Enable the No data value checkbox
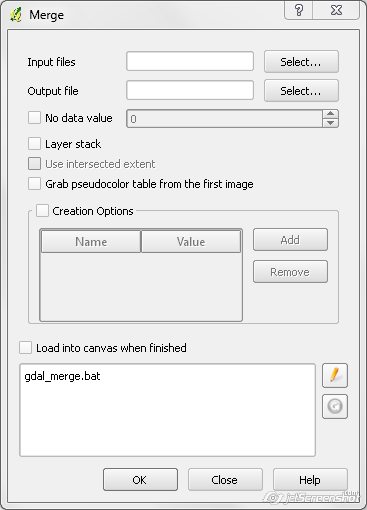The height and width of the screenshot is (510, 367). [x=34, y=118]
